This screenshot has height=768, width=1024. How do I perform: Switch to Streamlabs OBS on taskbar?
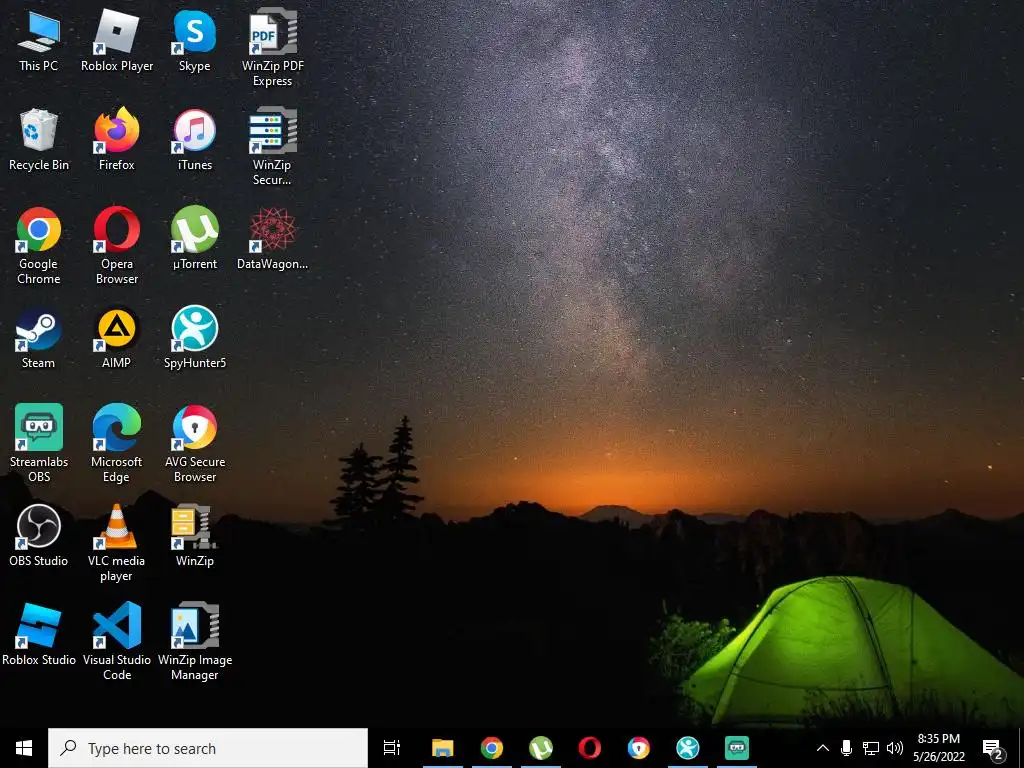[737, 748]
